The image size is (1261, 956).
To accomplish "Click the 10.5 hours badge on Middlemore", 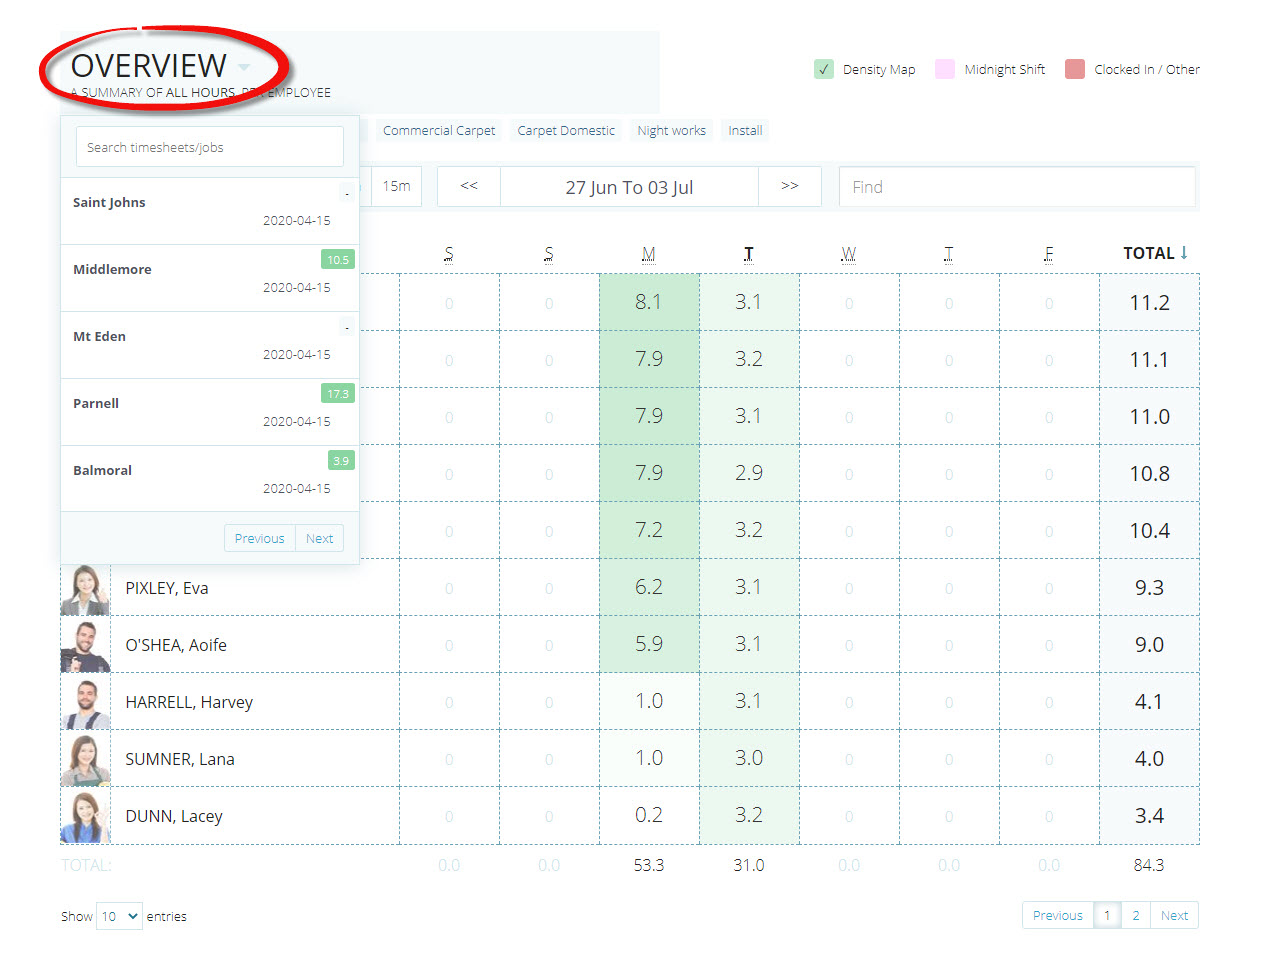I will click(338, 260).
